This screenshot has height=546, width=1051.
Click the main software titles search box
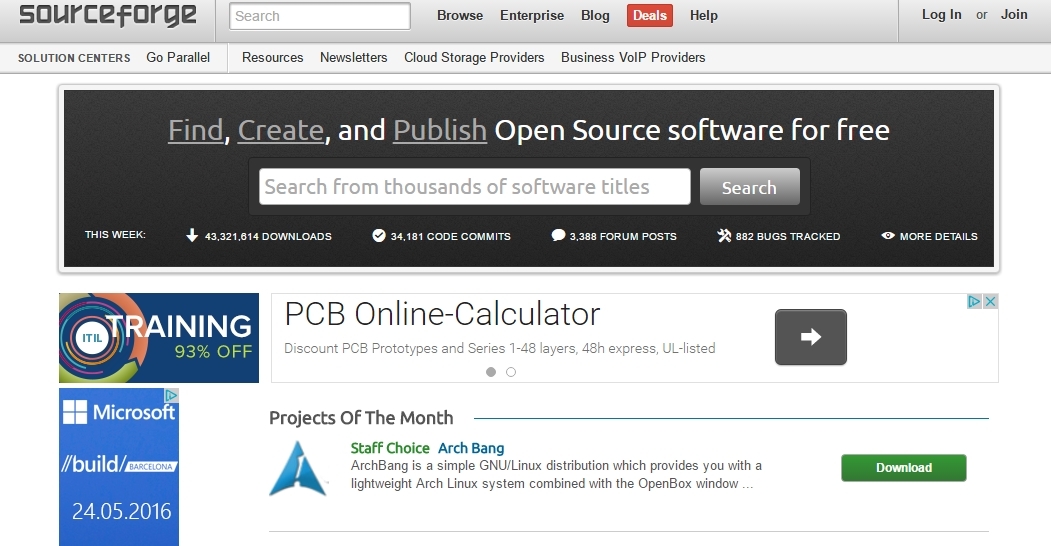tap(475, 186)
